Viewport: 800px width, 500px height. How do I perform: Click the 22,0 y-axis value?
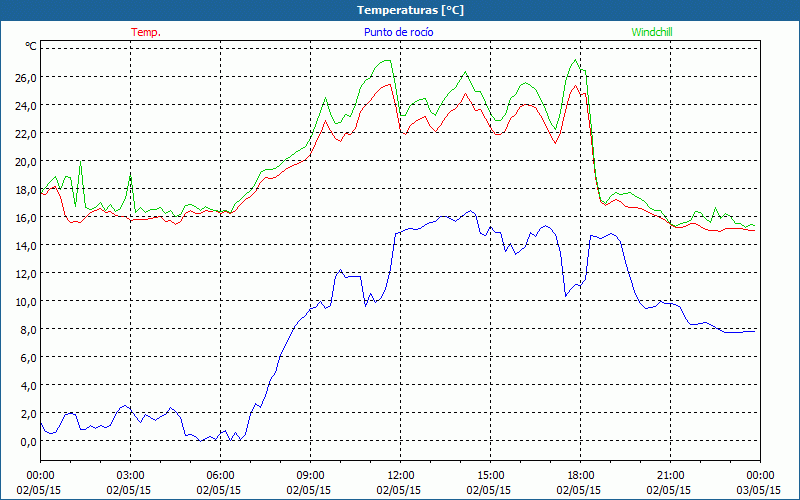26,134
